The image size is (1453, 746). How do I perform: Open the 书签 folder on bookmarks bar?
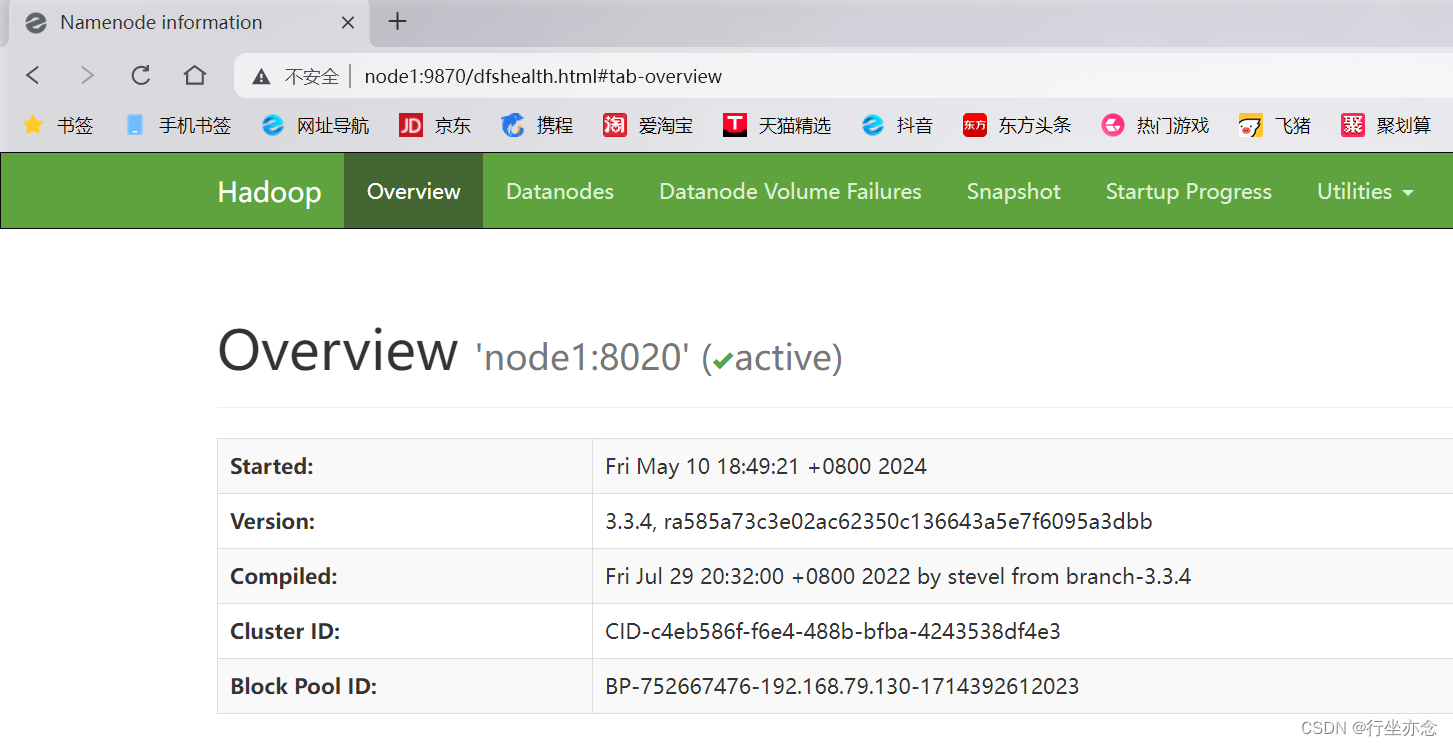[x=58, y=124]
